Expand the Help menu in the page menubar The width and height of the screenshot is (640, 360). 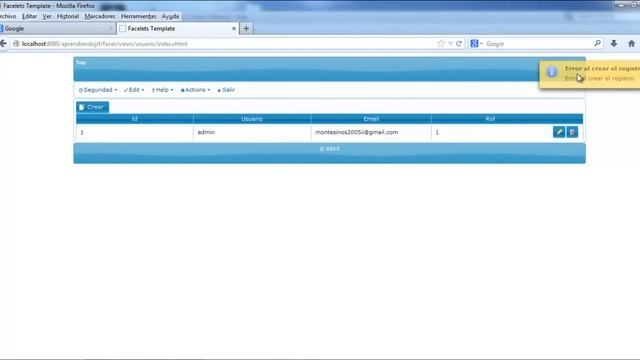tap(162, 90)
